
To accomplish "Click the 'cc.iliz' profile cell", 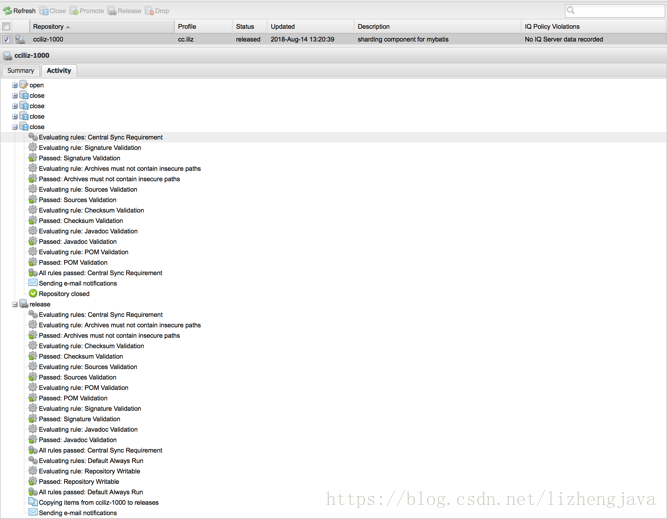I will tap(186, 39).
